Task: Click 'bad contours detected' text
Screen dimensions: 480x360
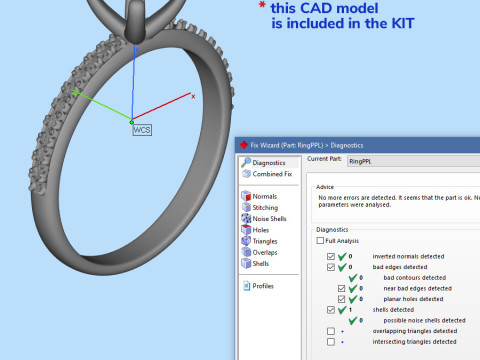Action: click(415, 278)
